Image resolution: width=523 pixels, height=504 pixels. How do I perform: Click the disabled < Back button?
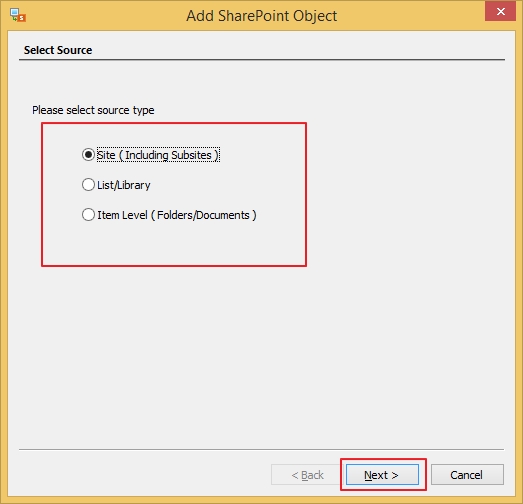pyautogui.click(x=307, y=475)
